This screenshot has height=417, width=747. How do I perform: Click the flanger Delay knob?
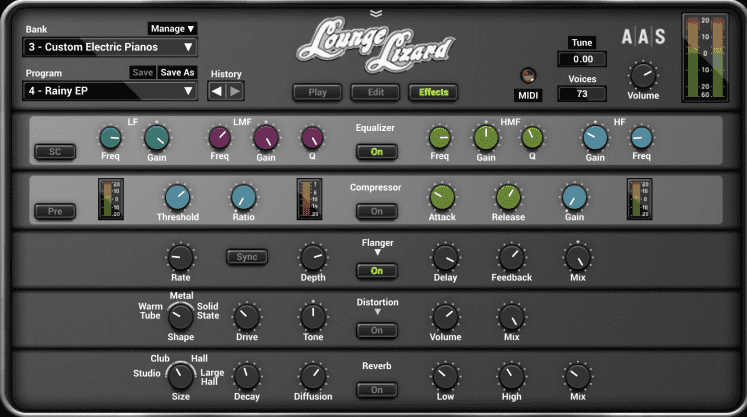coord(445,257)
